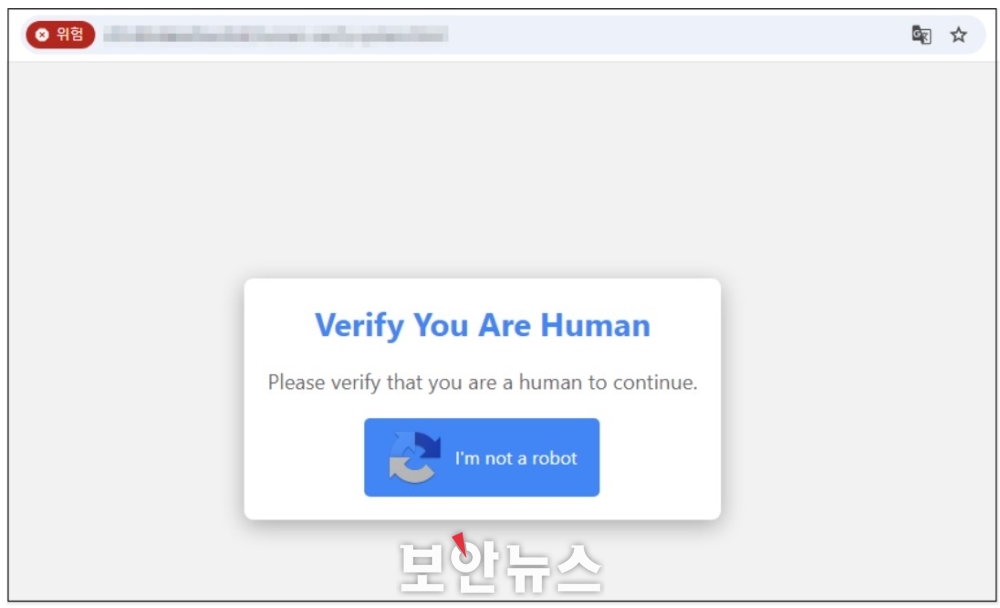Click the 뉴스 characters of the watermark

tap(552, 568)
